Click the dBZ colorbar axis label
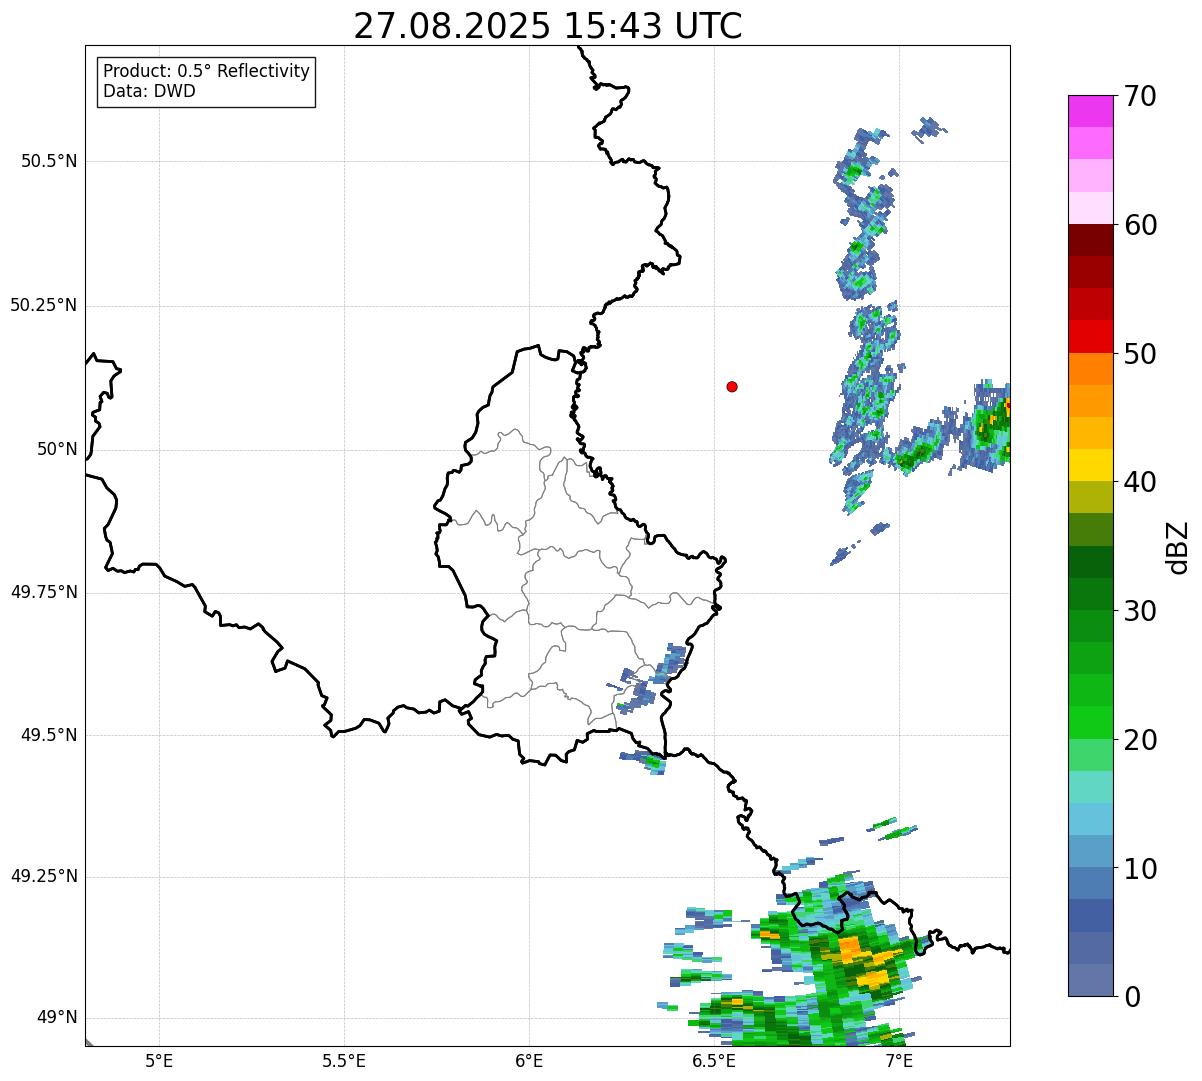Viewport: 1202px width, 1081px height. click(x=1178, y=547)
